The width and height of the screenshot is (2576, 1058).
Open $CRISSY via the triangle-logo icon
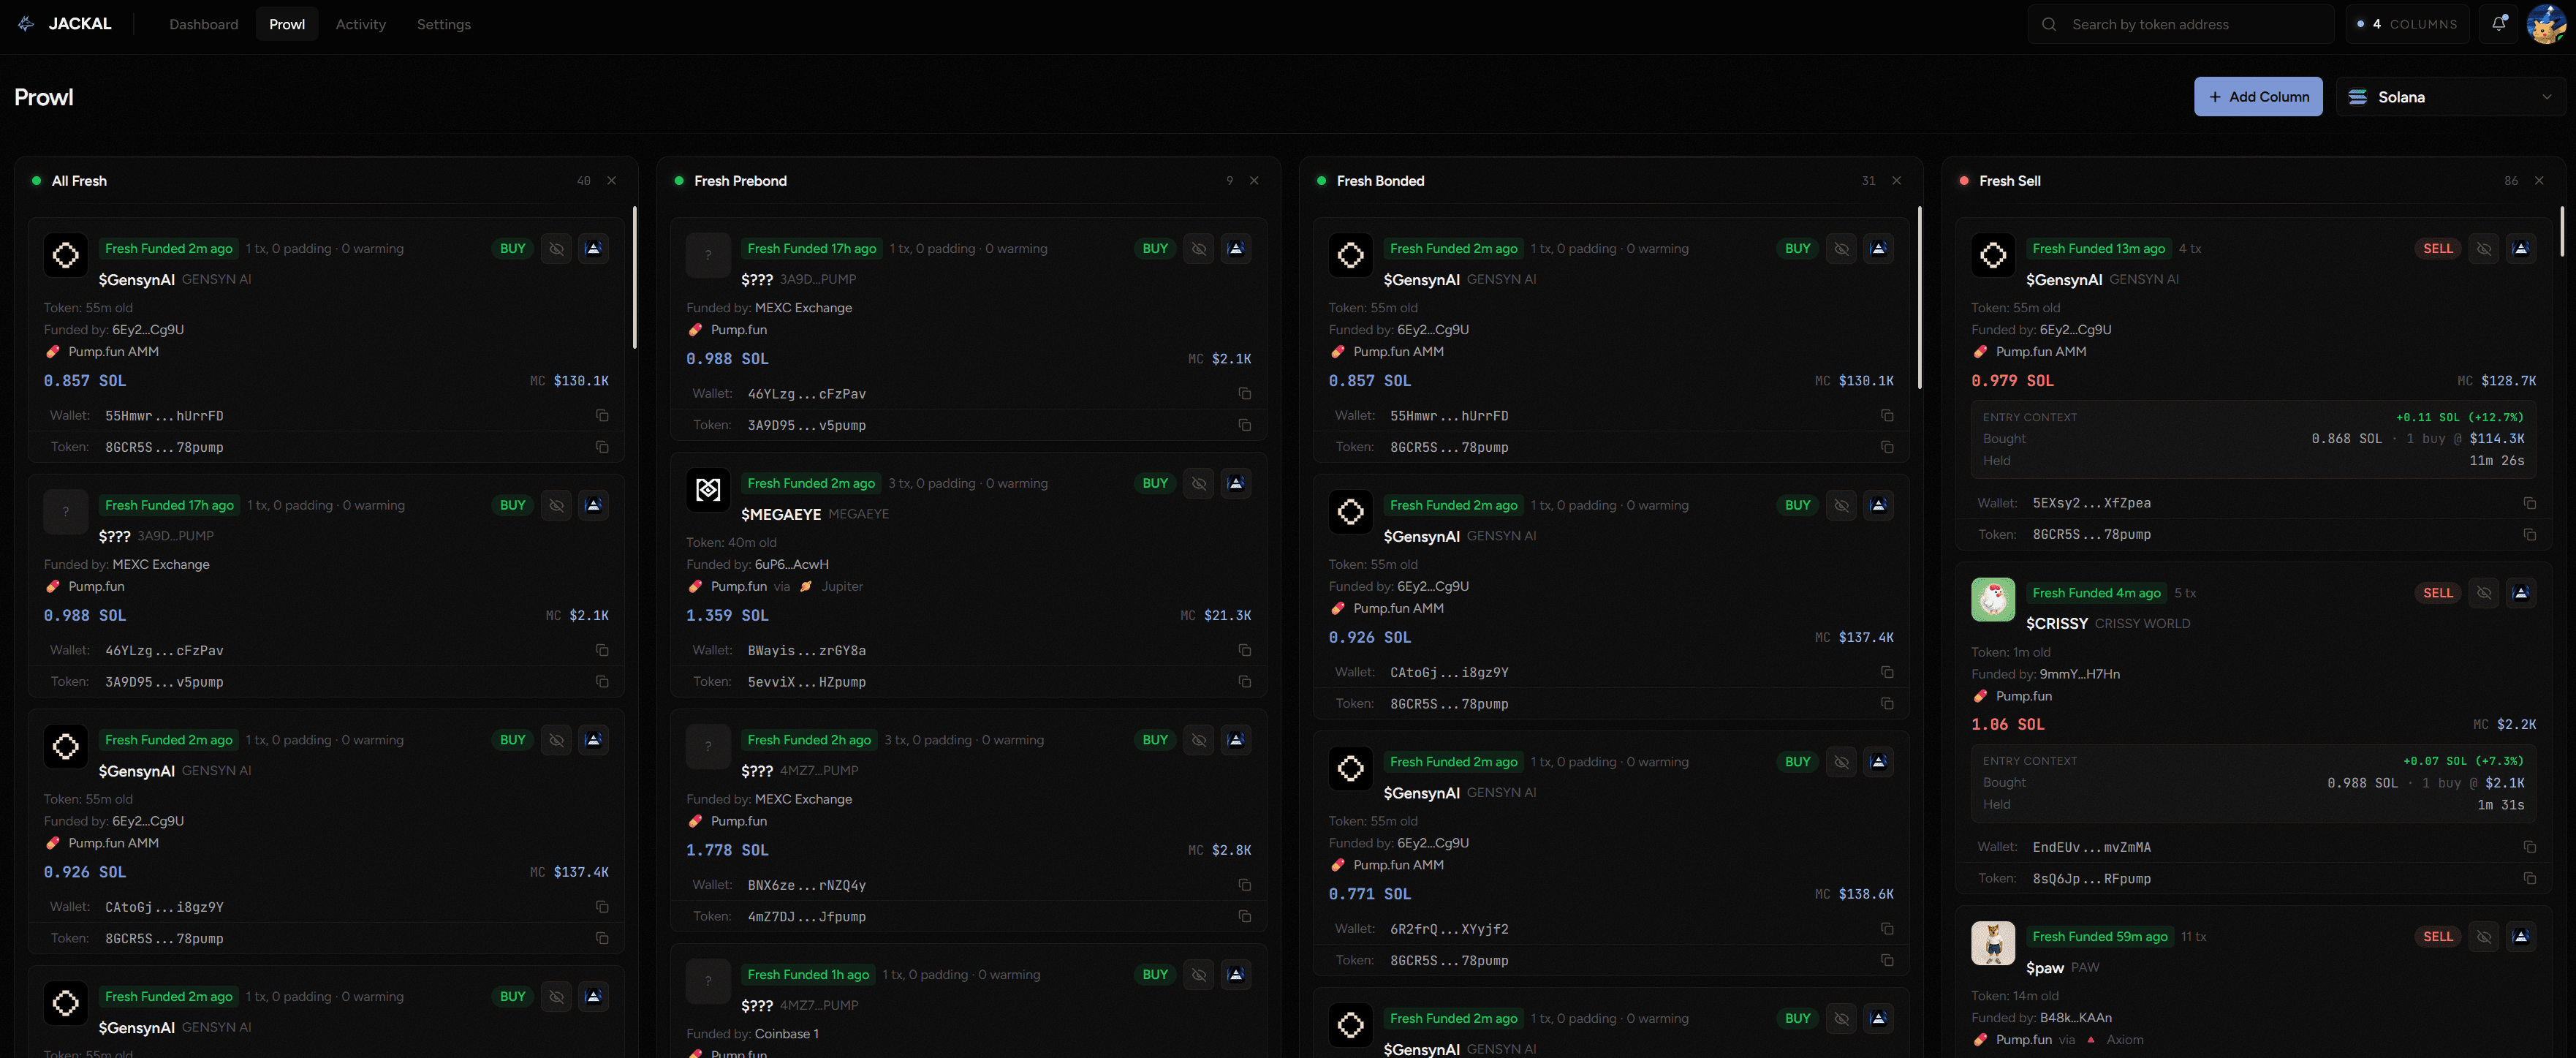[2521, 593]
